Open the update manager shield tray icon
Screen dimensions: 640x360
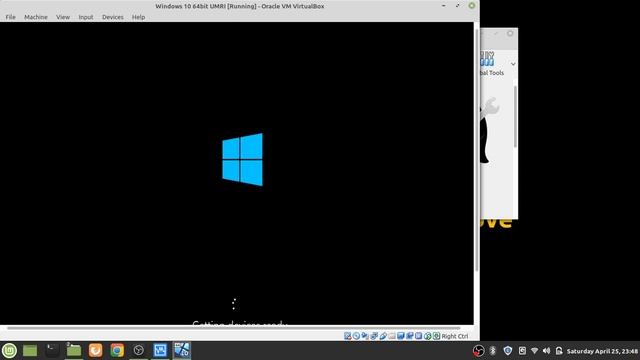[x=507, y=351]
